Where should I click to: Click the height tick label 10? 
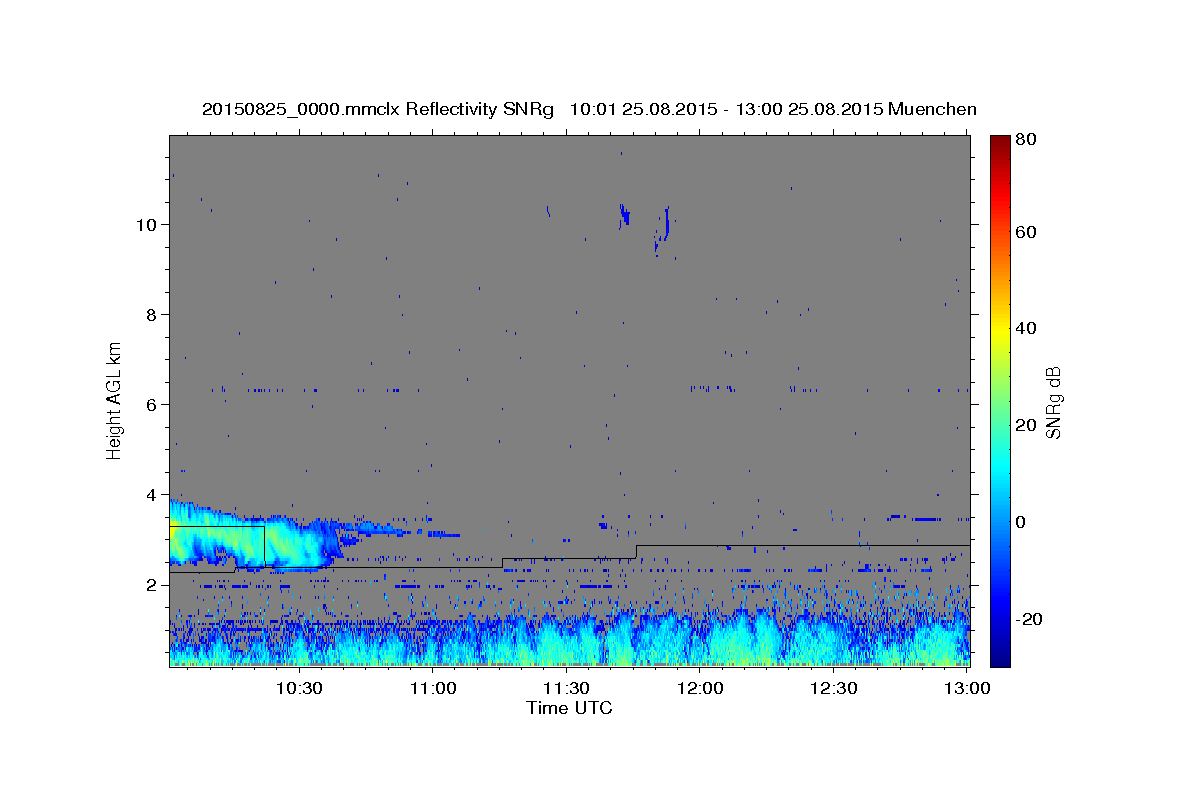point(149,224)
